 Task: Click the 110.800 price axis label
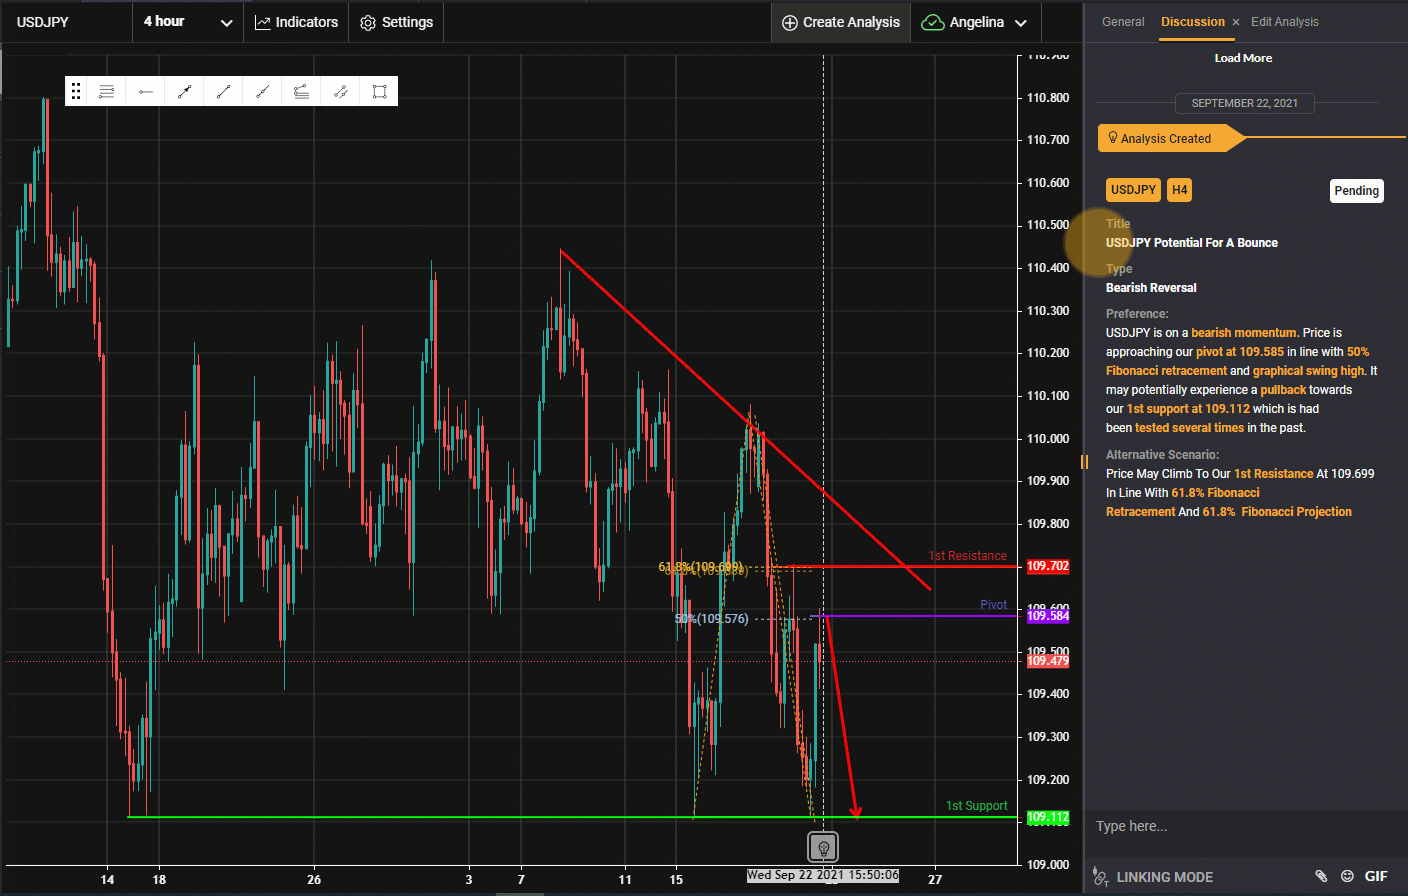point(1048,98)
